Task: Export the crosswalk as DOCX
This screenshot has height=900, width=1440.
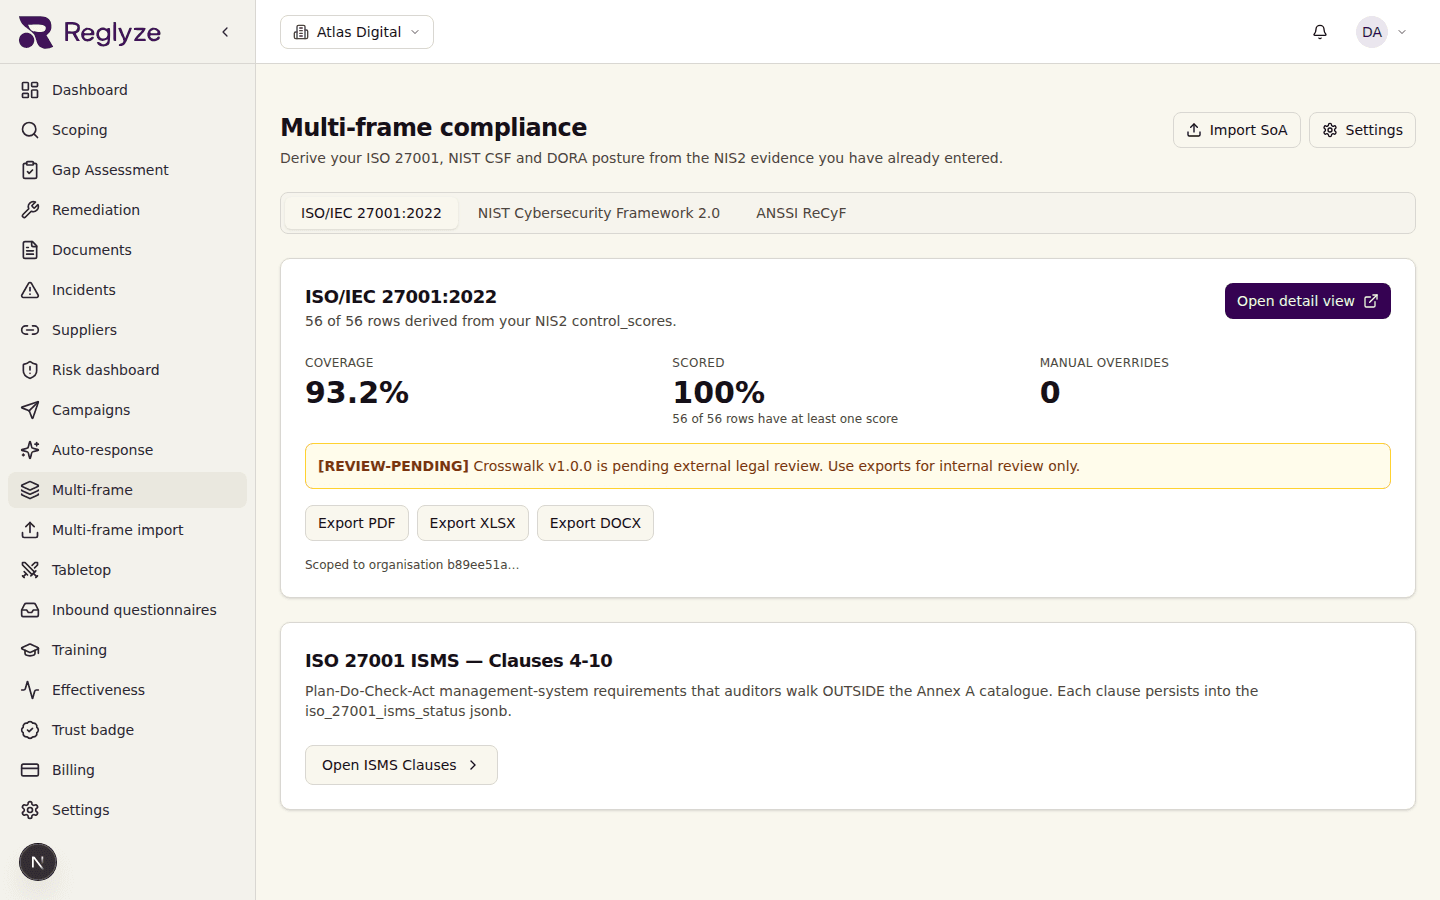Action: (595, 523)
